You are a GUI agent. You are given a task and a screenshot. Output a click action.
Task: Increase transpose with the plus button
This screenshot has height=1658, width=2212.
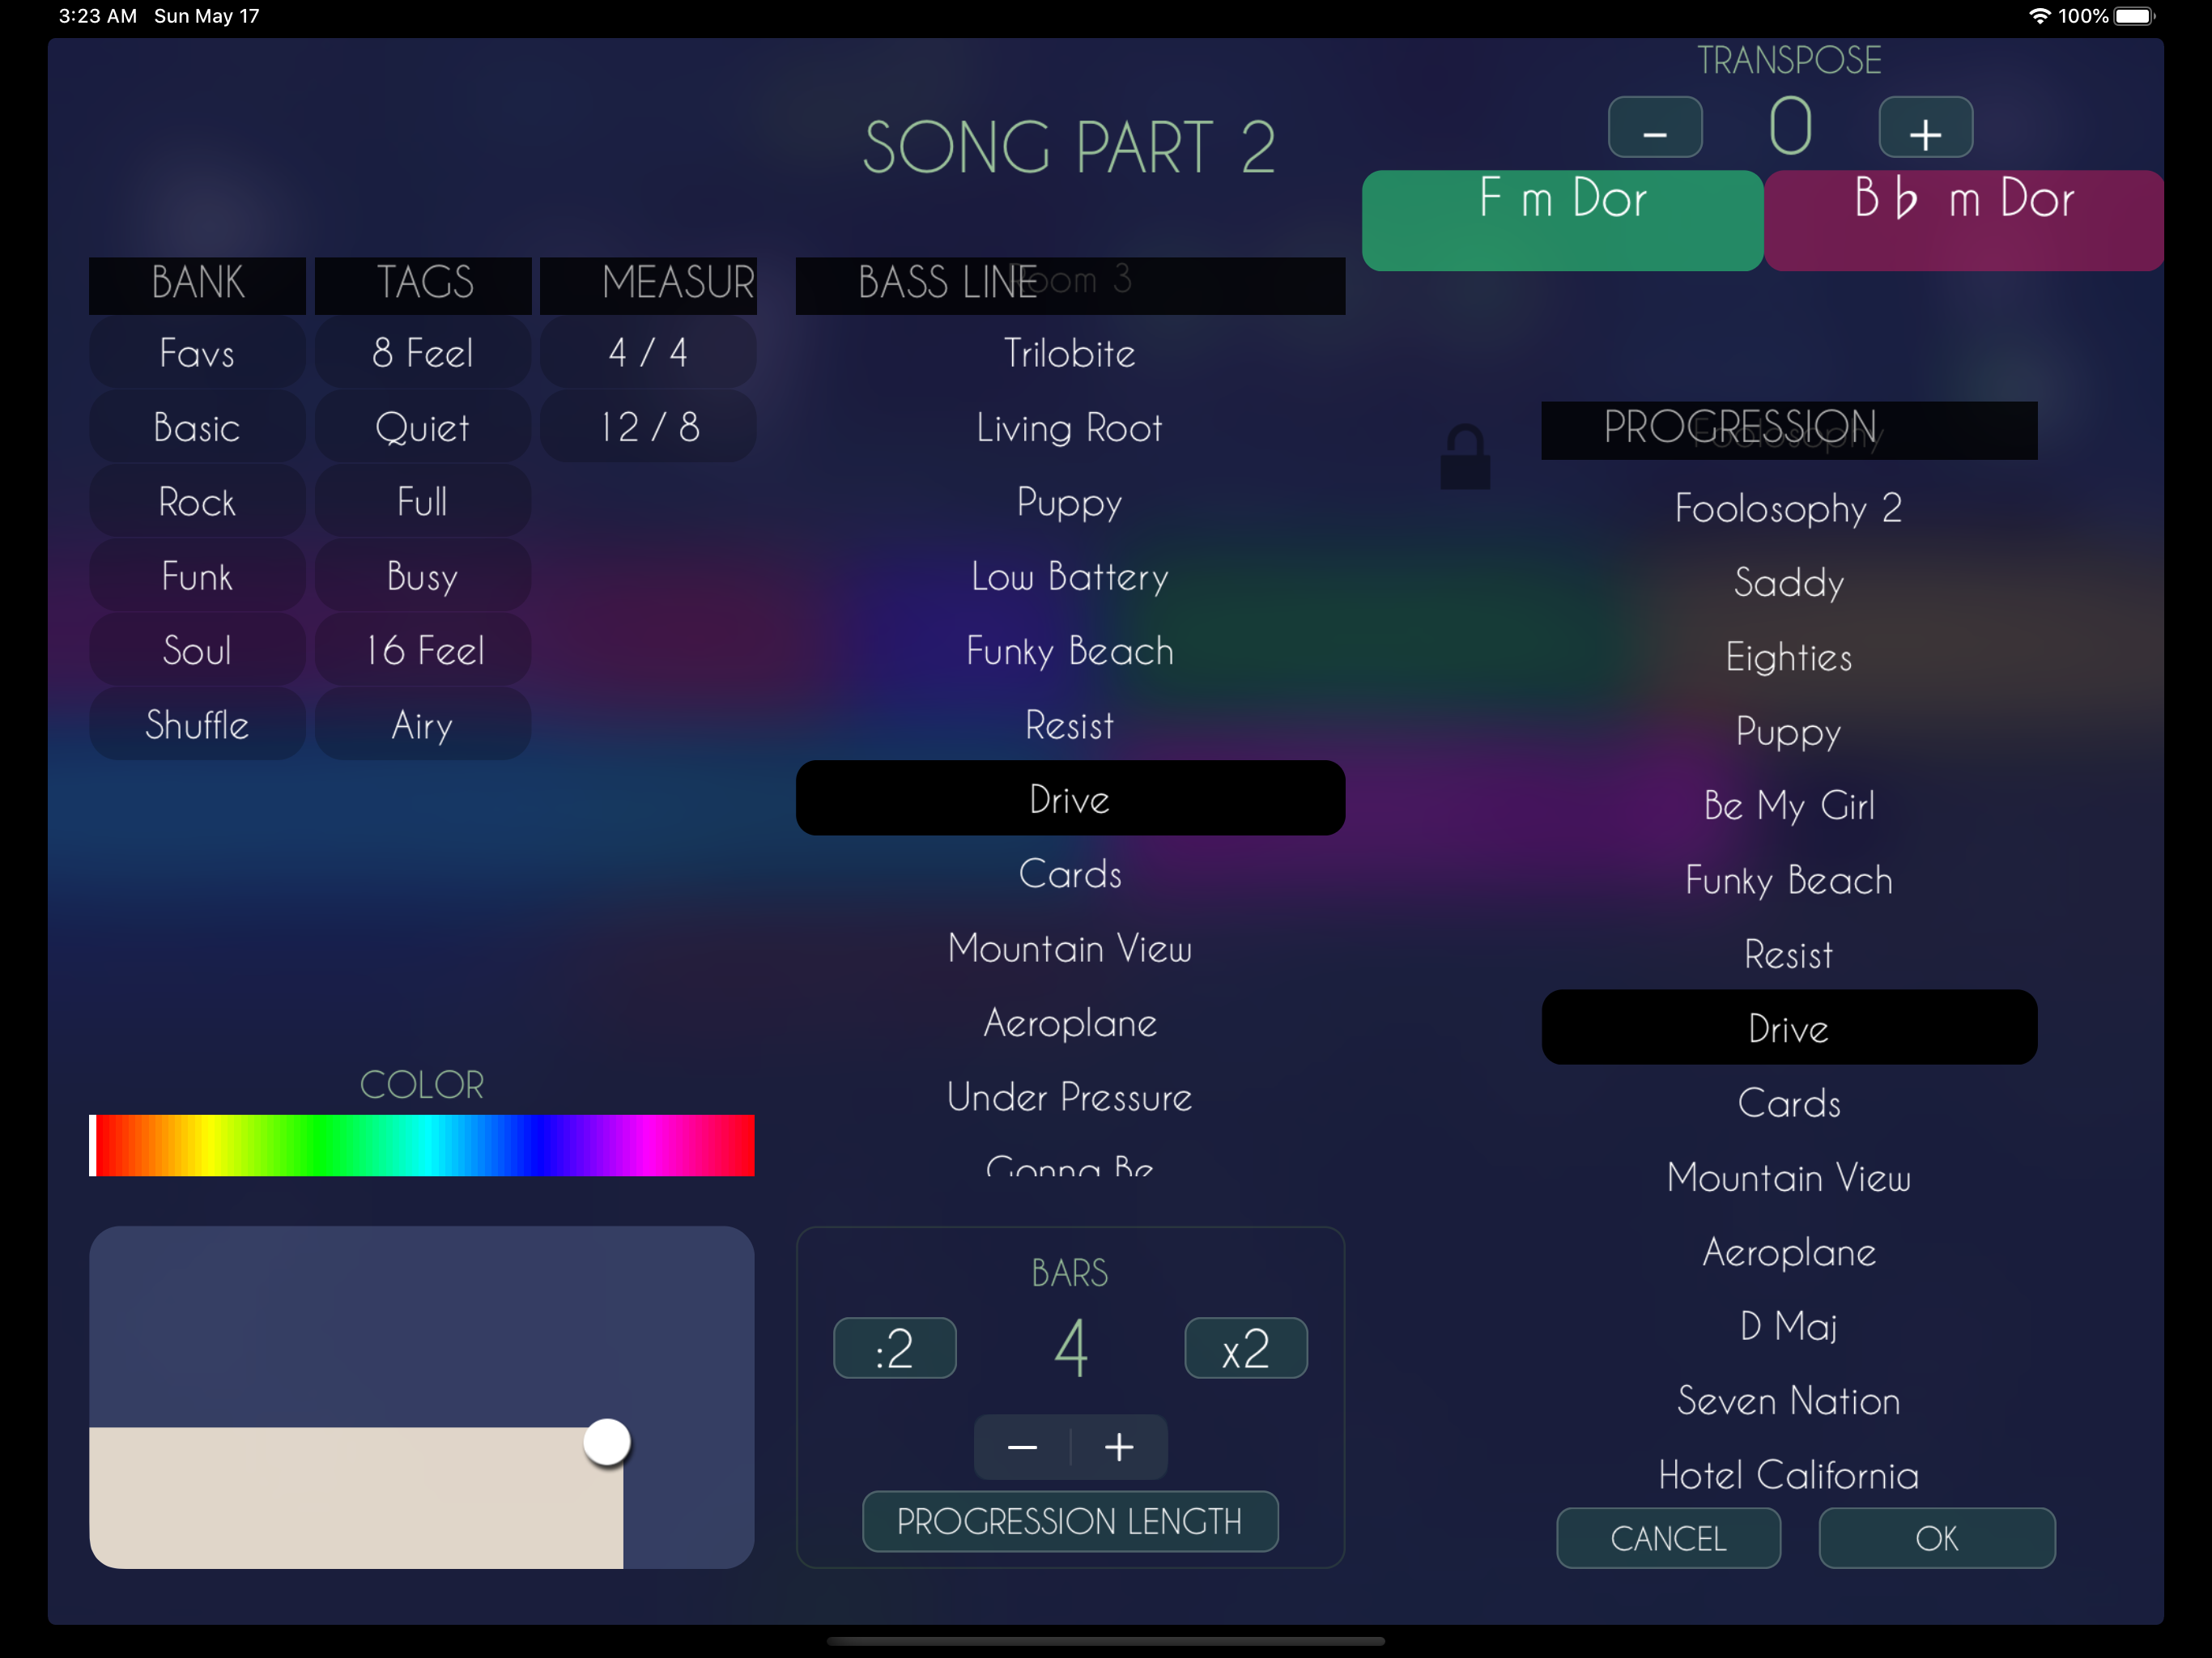click(x=1925, y=128)
